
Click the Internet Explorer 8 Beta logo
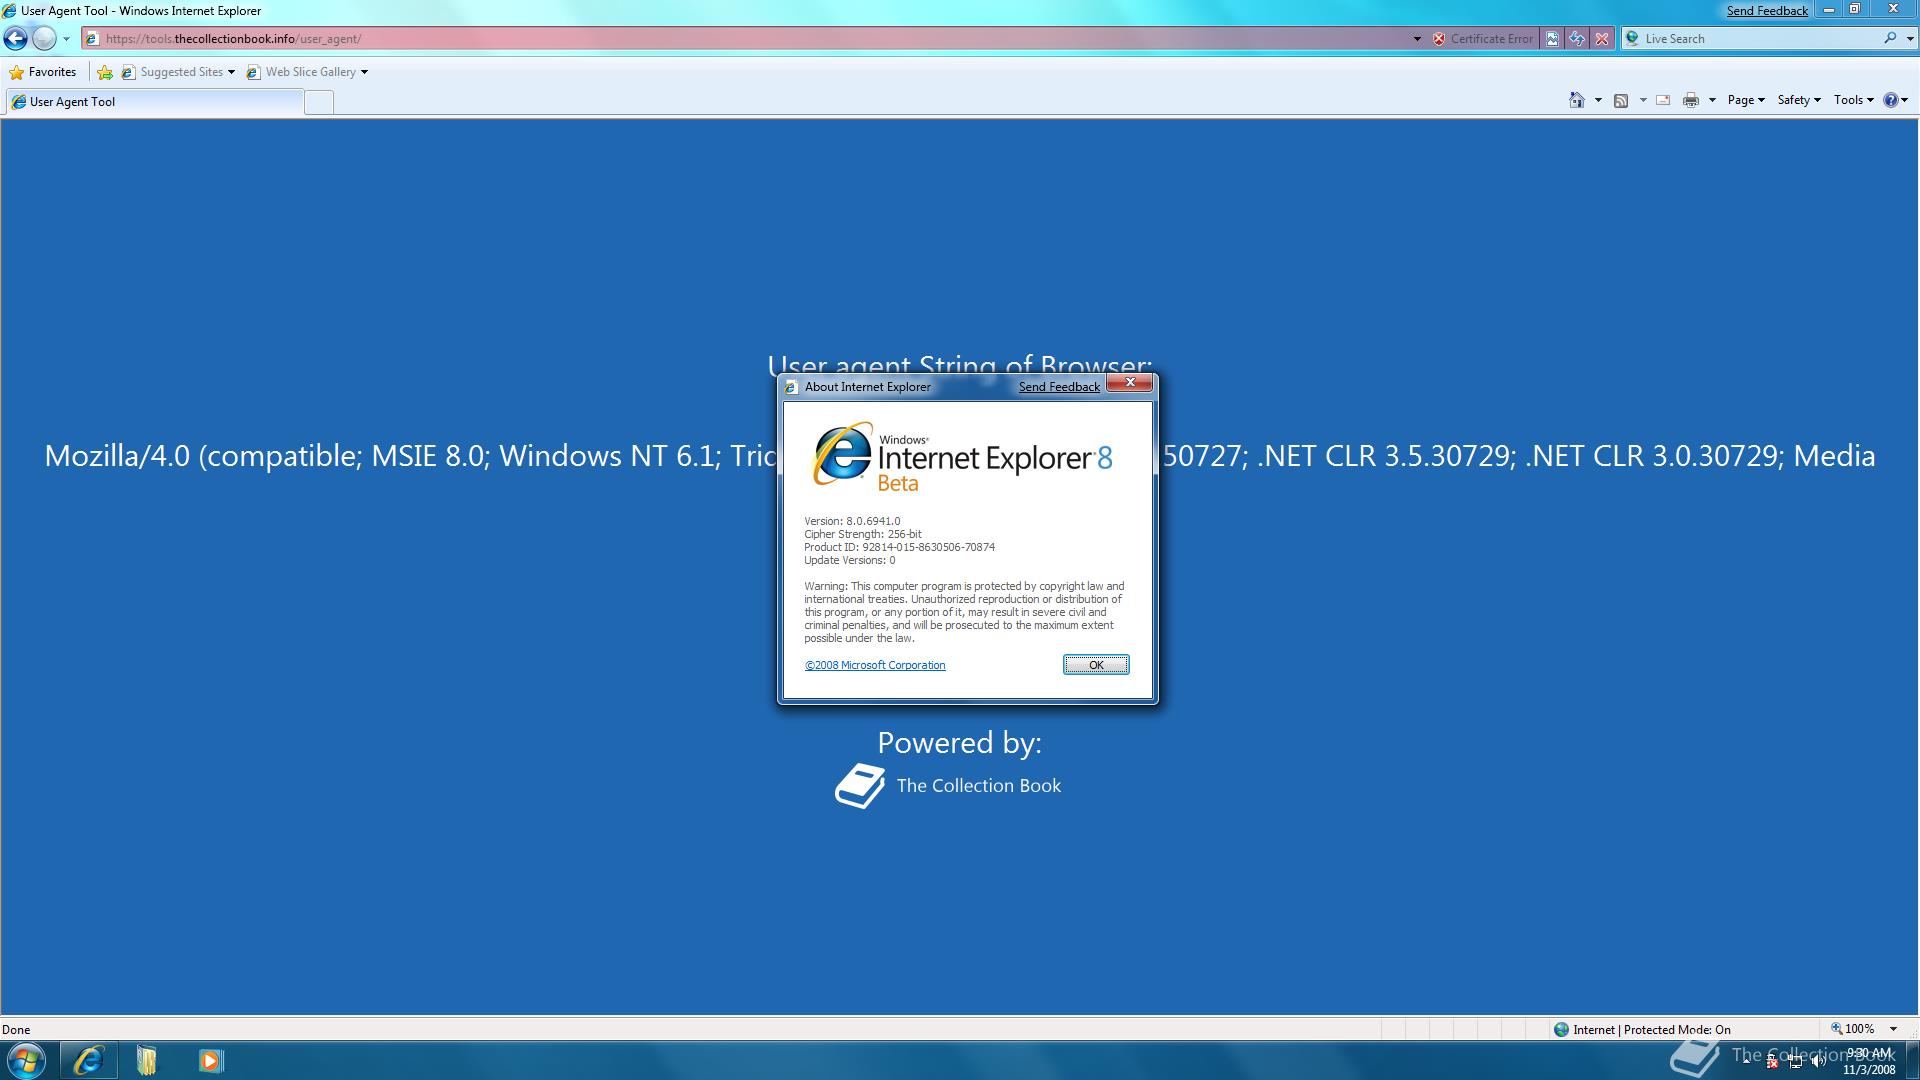[x=962, y=457]
